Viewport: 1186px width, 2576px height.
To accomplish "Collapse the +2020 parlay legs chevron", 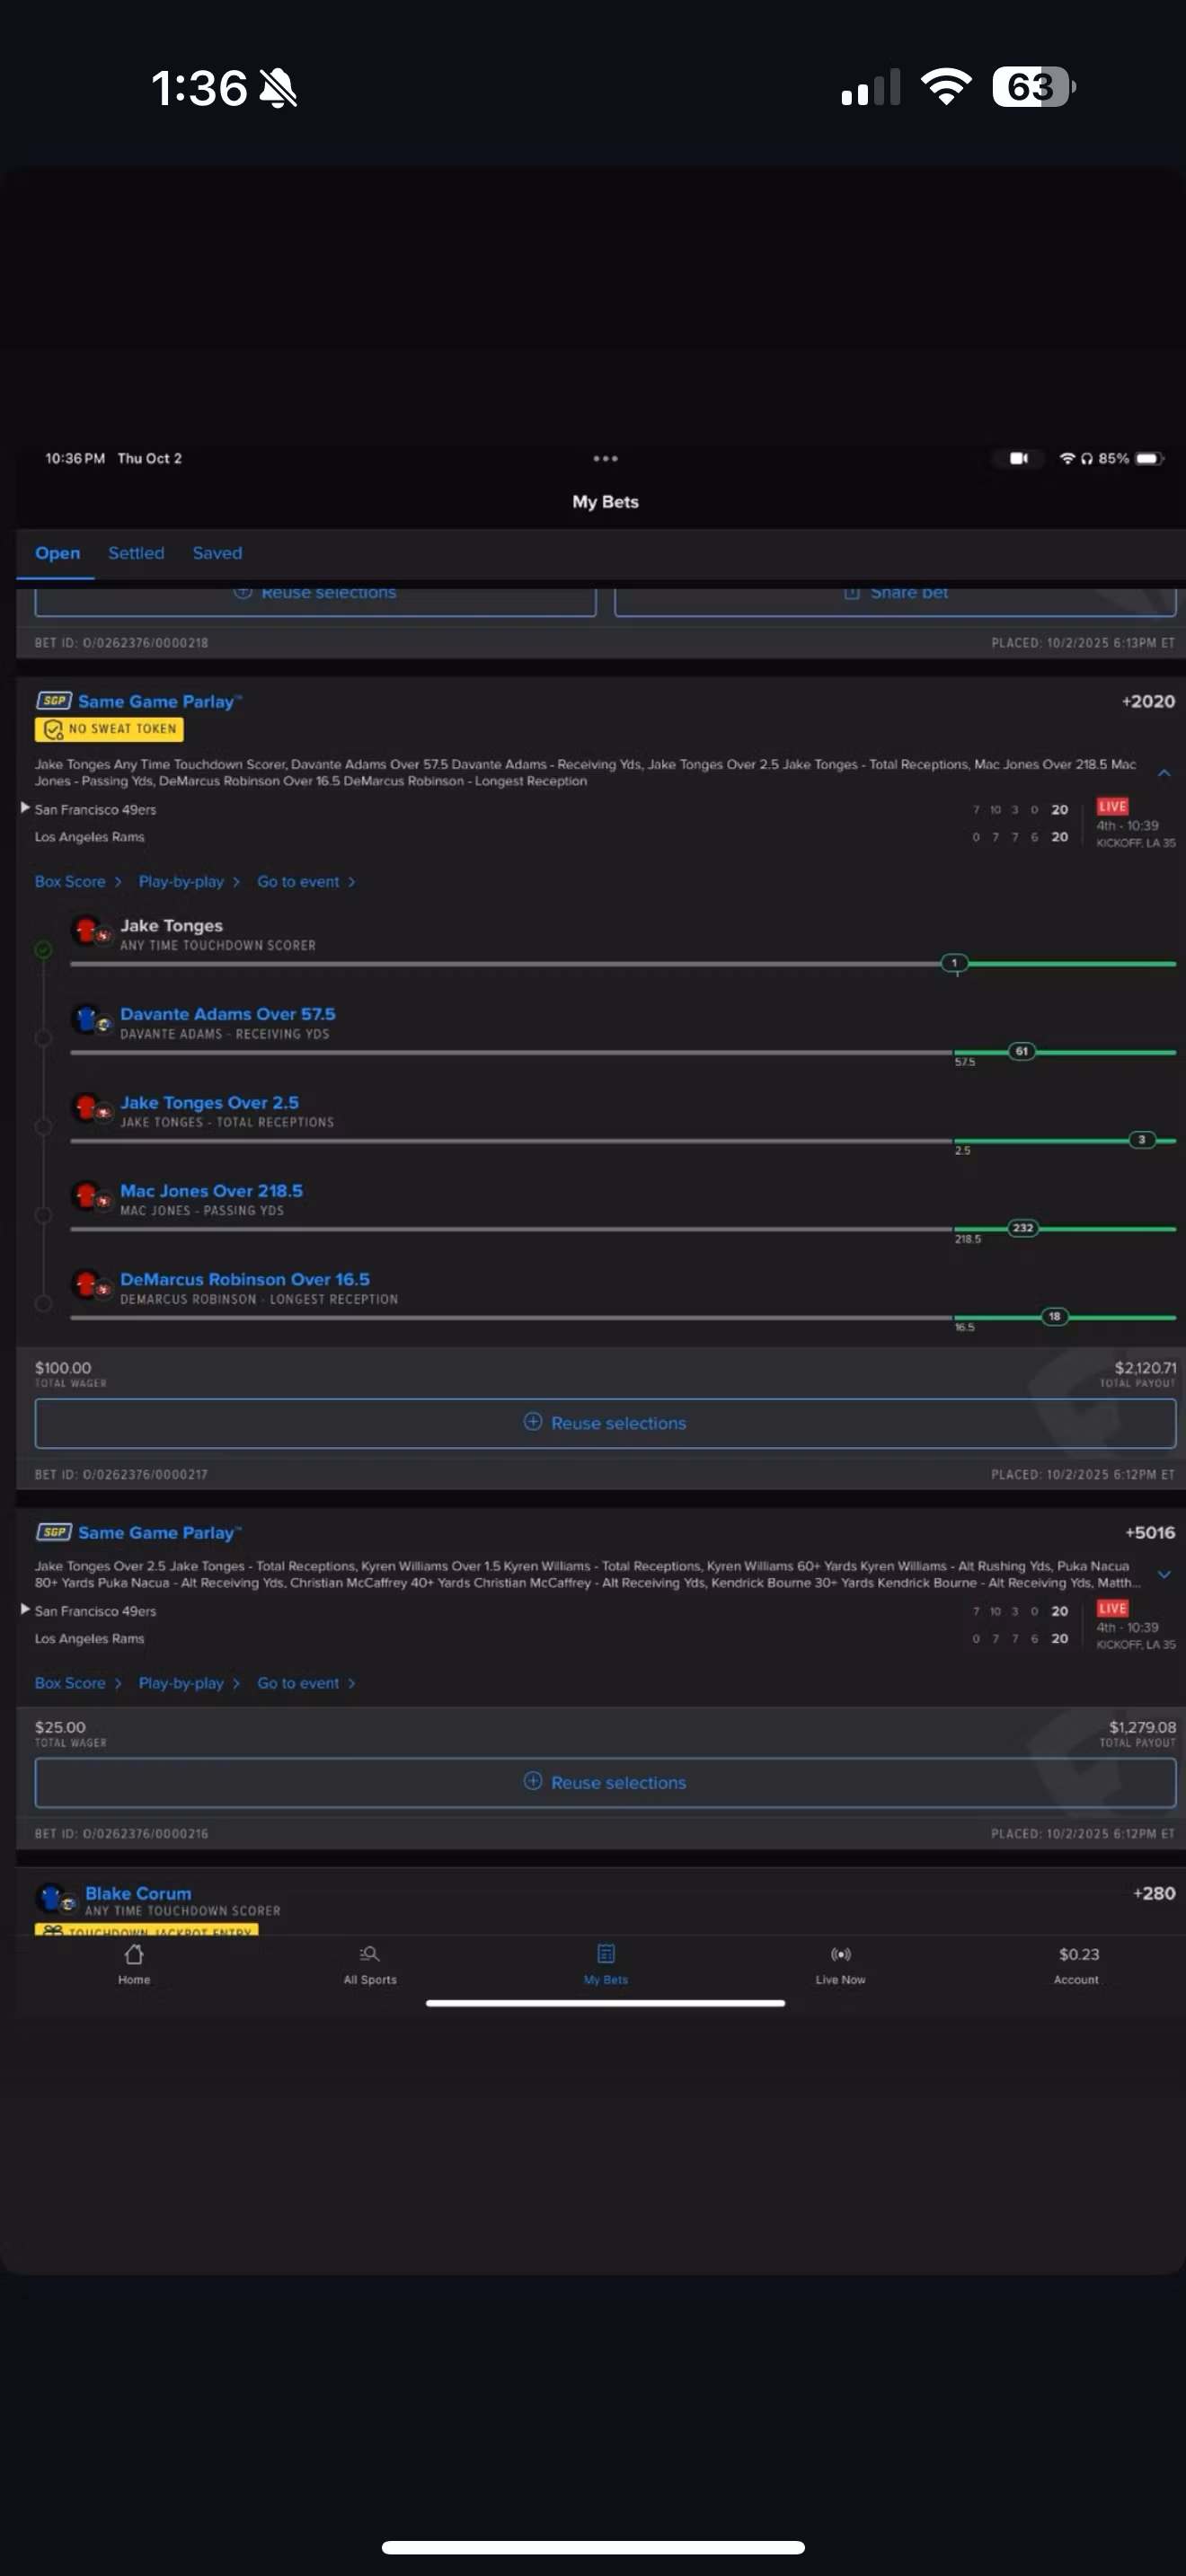I will pyautogui.click(x=1164, y=773).
